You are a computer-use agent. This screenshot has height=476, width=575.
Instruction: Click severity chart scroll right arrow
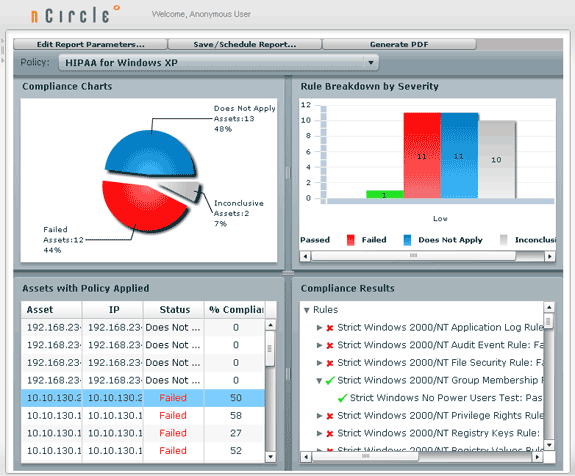(x=549, y=256)
